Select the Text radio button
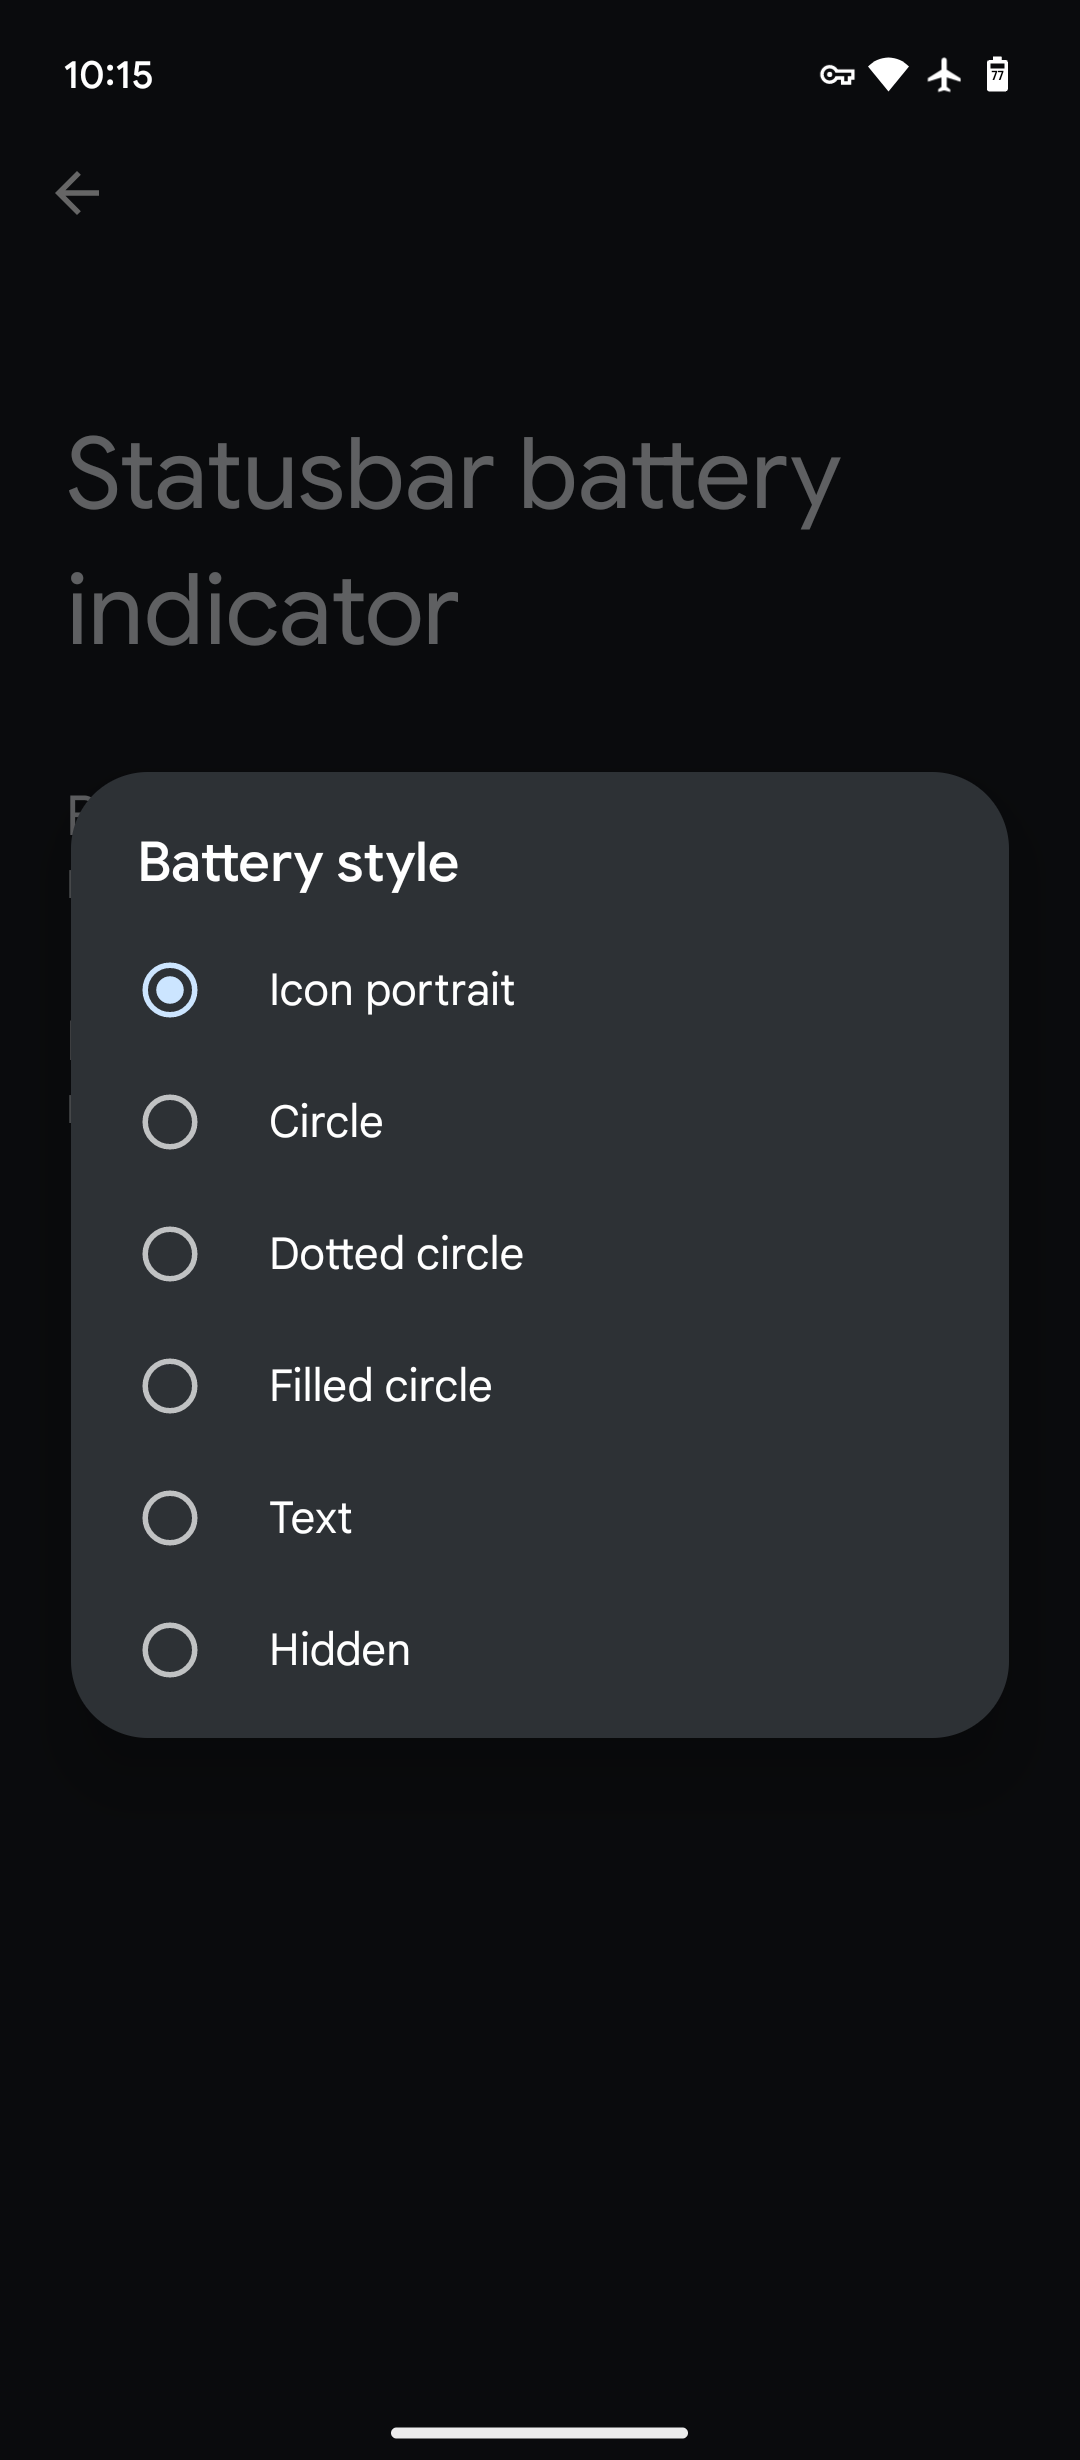The width and height of the screenshot is (1080, 2460). [170, 1518]
